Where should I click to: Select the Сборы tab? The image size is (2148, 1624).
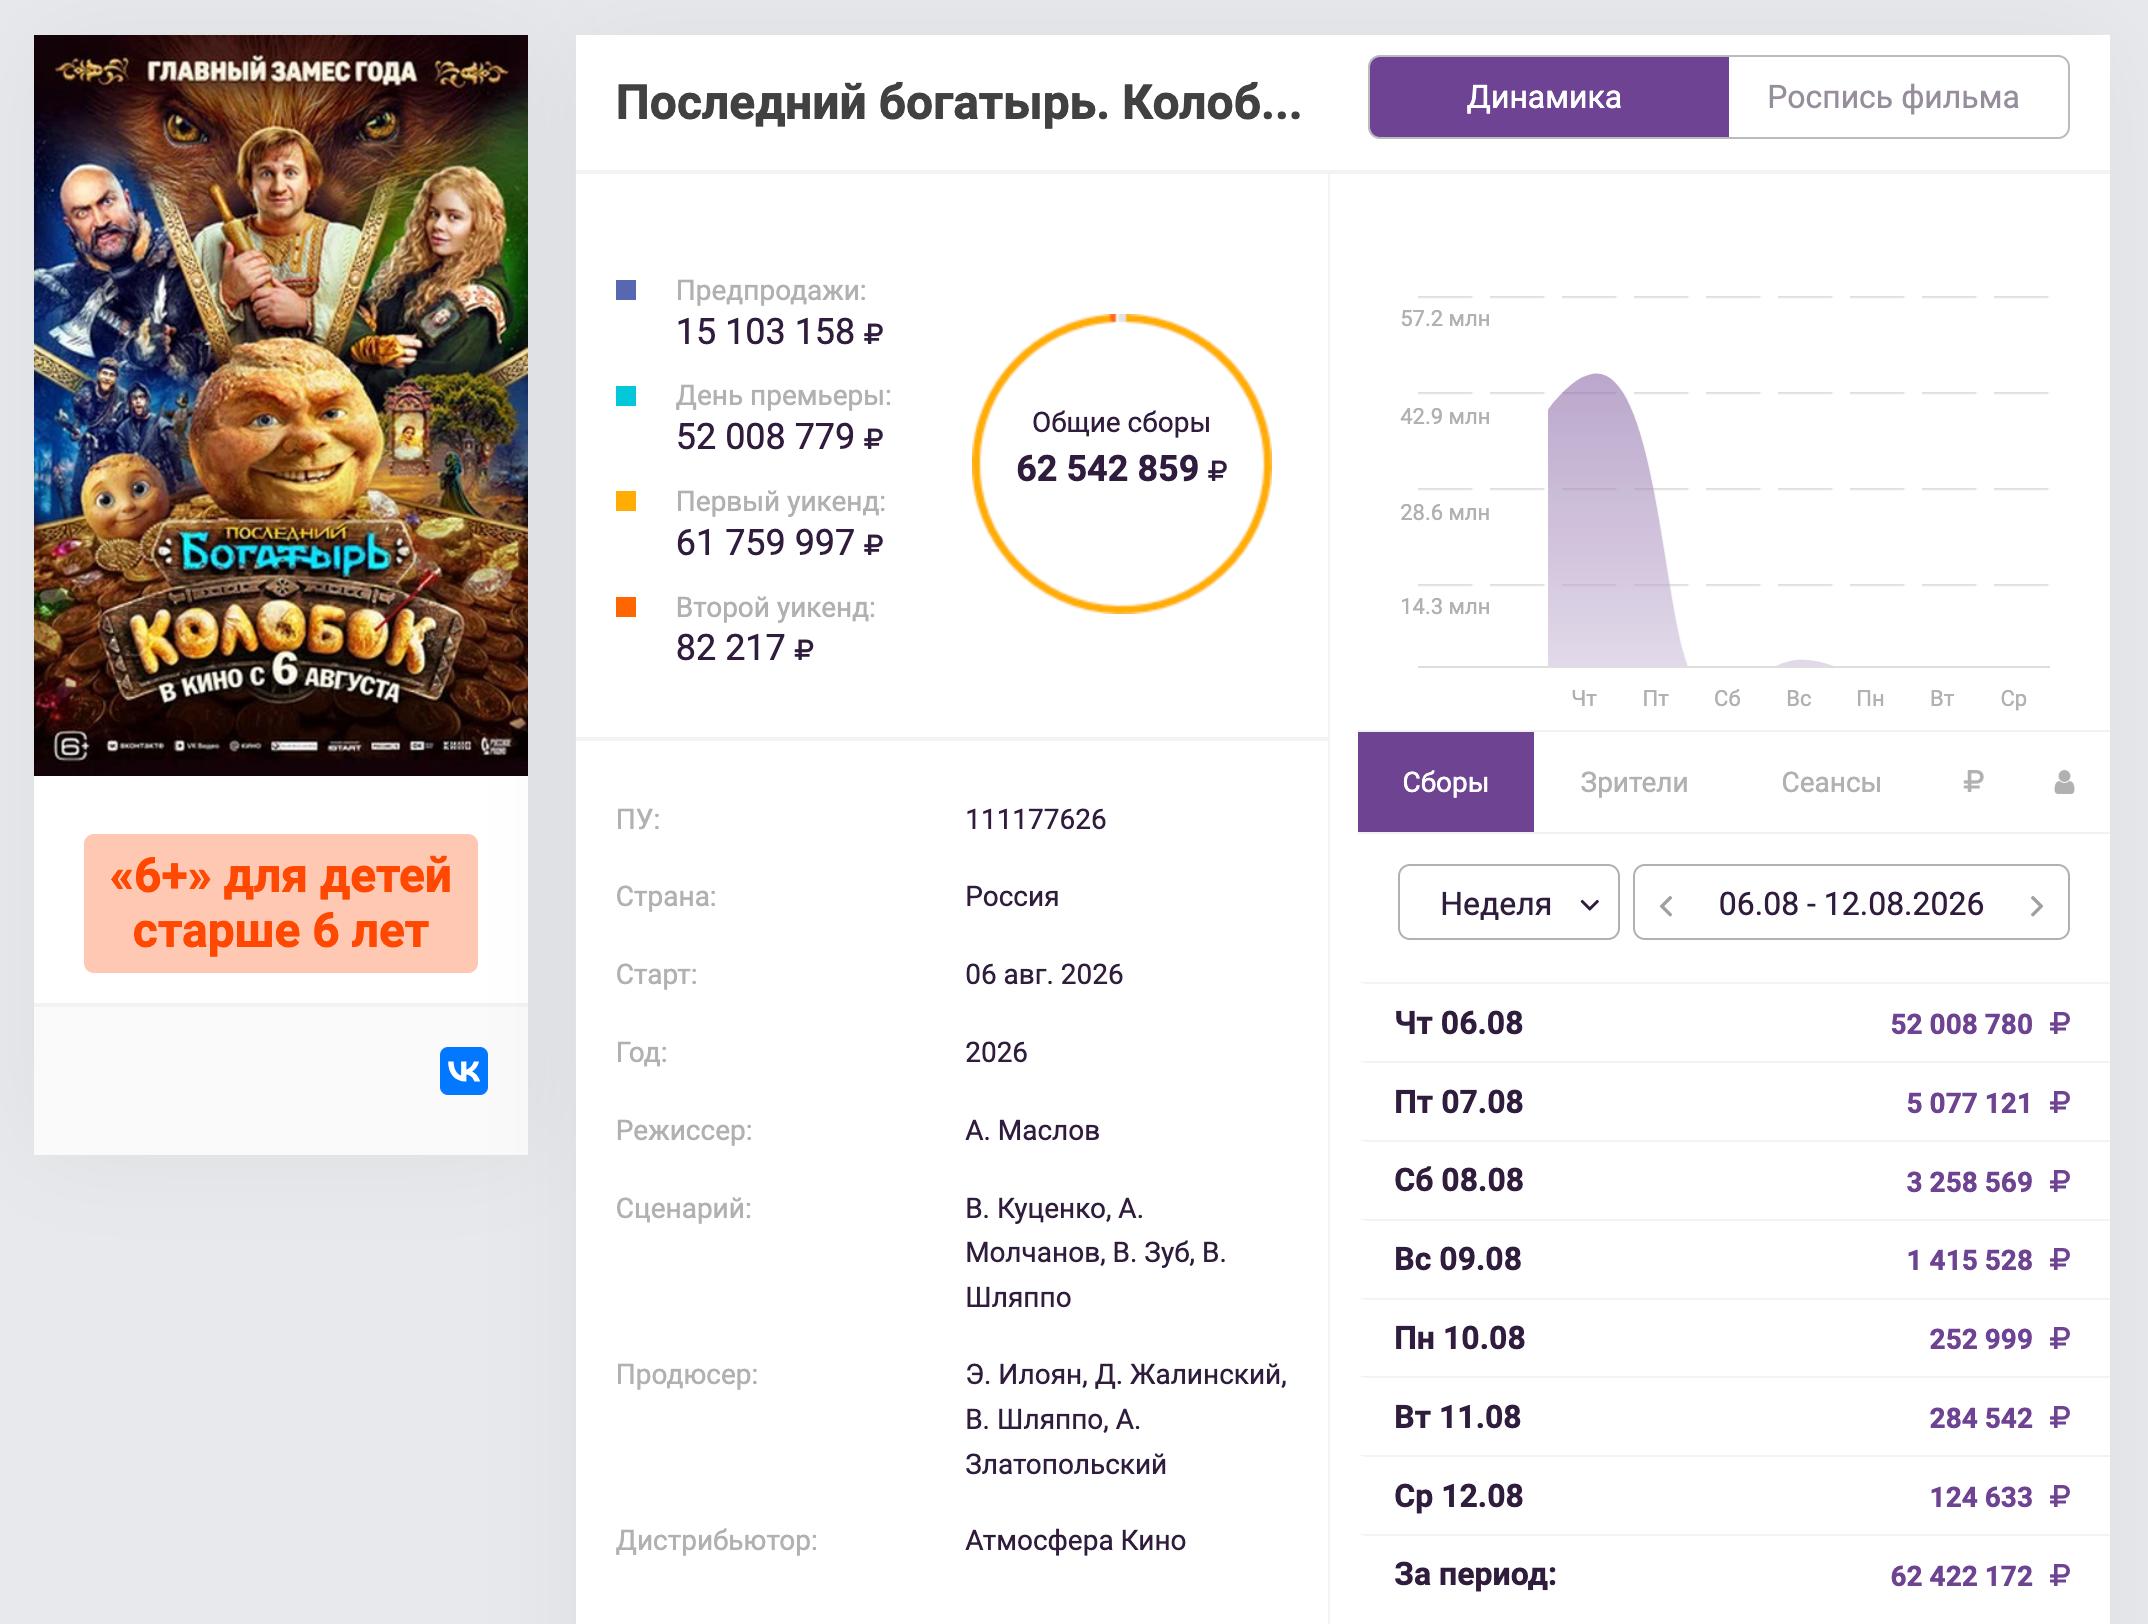(x=1446, y=782)
